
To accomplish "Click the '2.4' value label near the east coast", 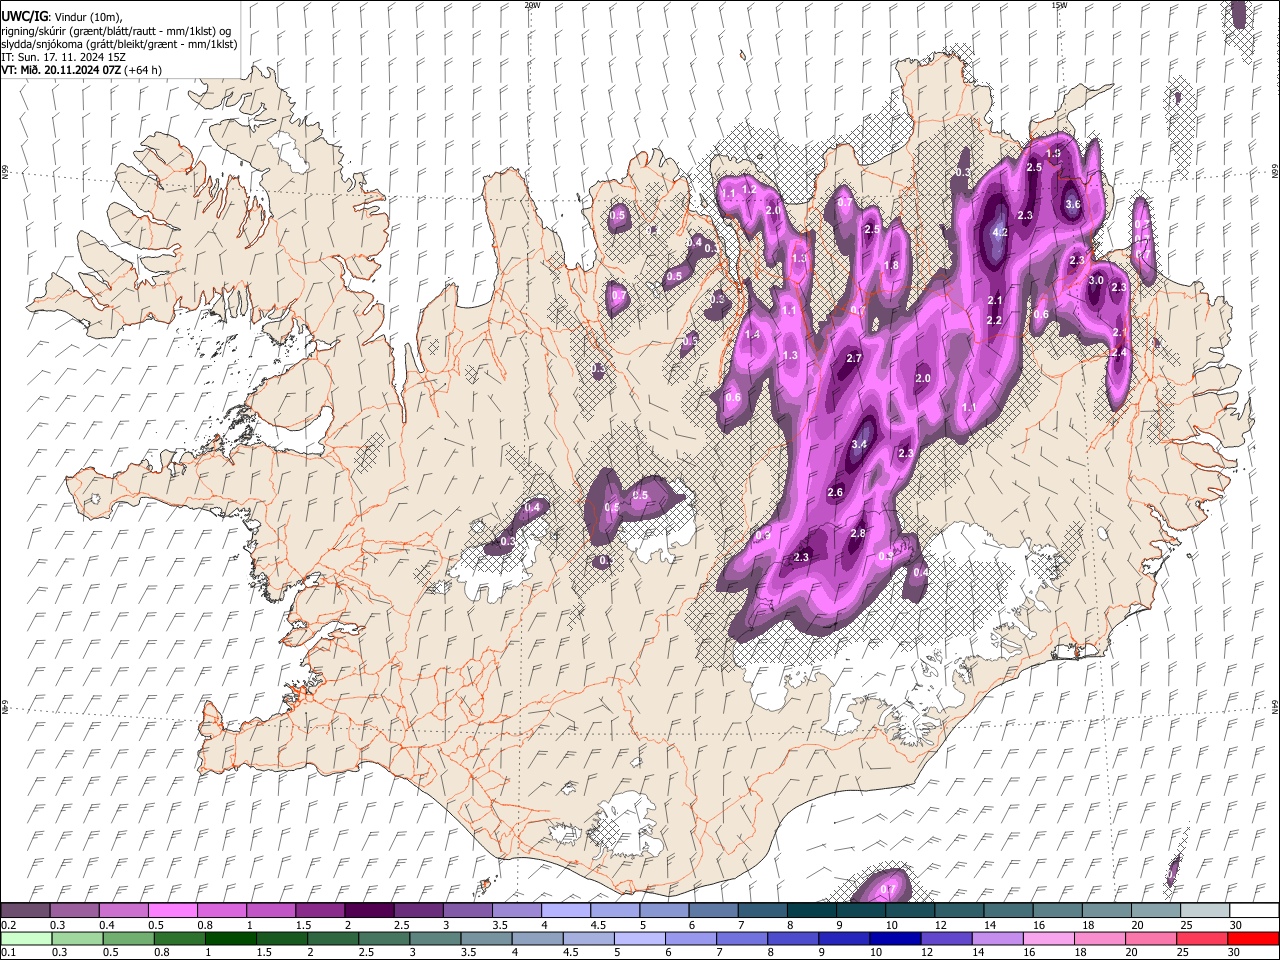I will tap(1119, 352).
